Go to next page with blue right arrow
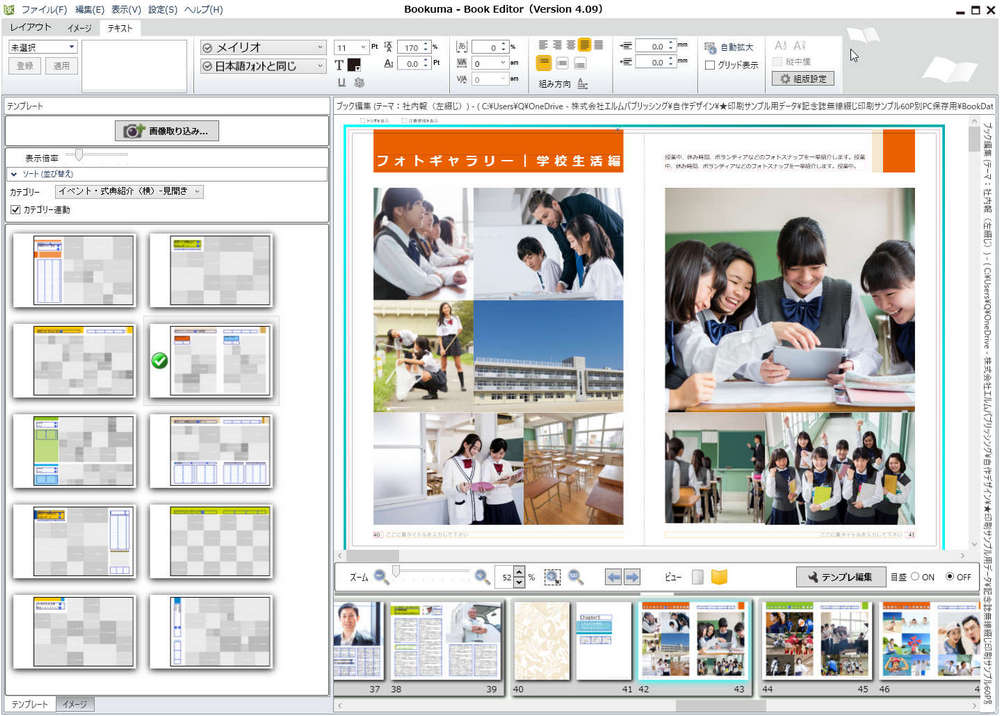 tap(632, 577)
